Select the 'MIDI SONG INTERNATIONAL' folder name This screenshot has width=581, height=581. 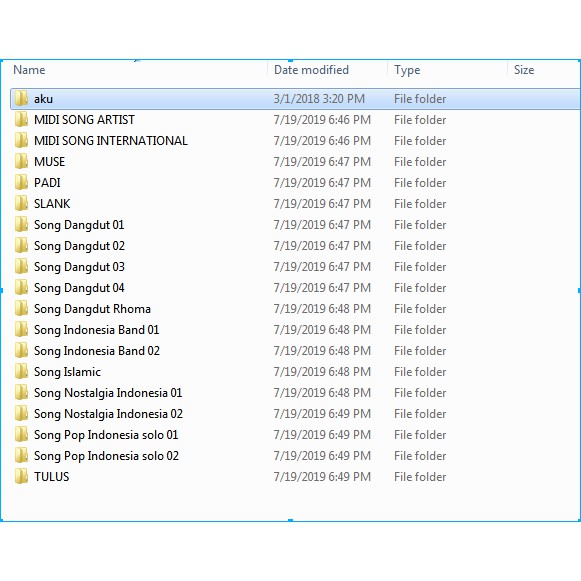111,140
